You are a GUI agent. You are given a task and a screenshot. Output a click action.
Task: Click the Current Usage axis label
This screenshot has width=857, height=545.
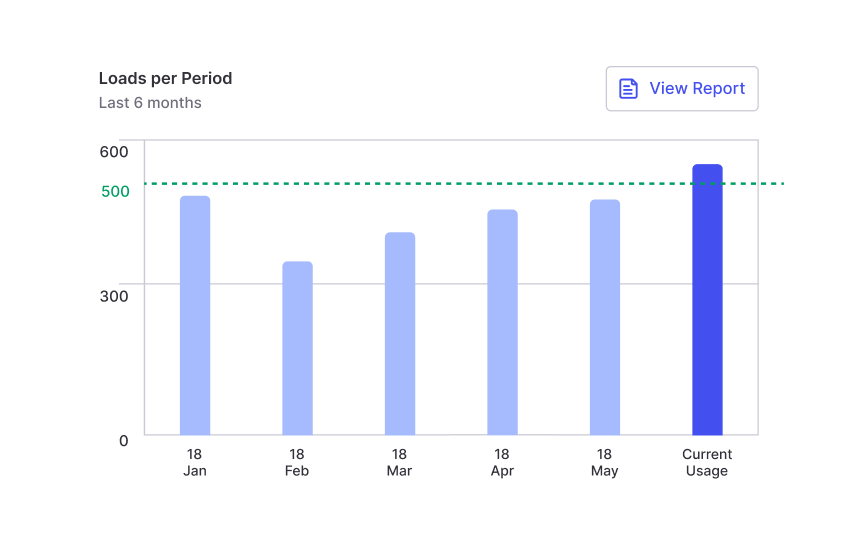pos(707,462)
